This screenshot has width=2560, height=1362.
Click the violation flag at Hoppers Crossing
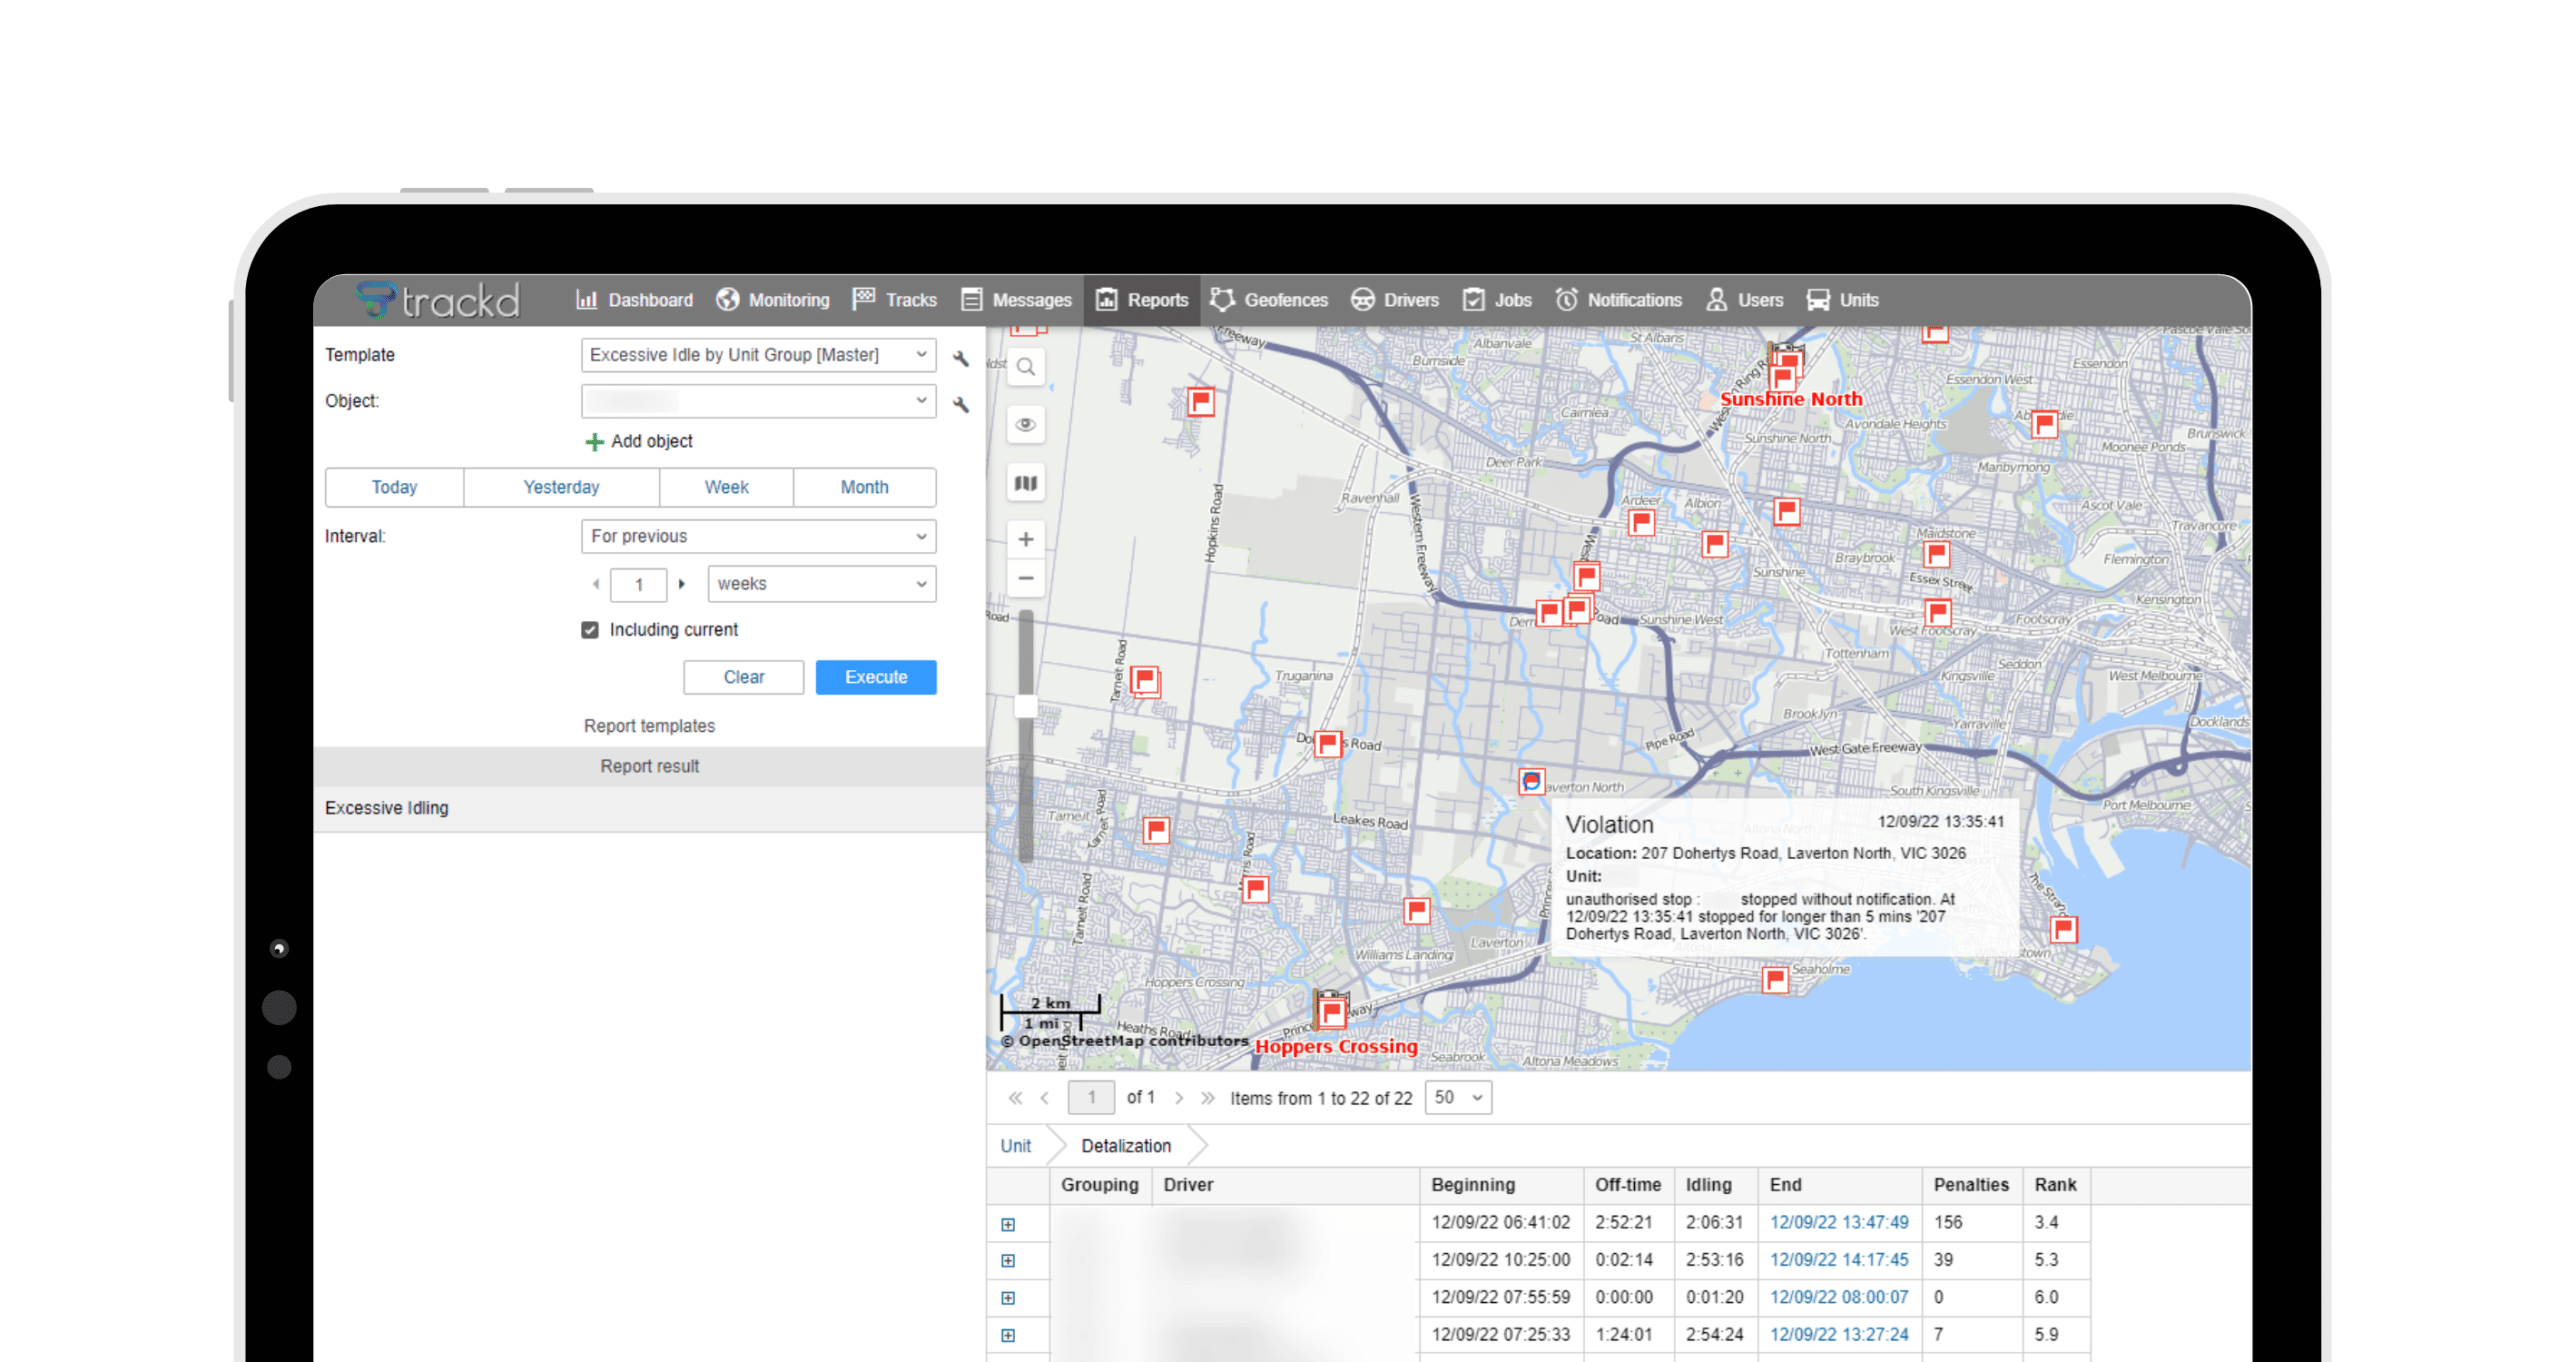tap(1331, 1013)
